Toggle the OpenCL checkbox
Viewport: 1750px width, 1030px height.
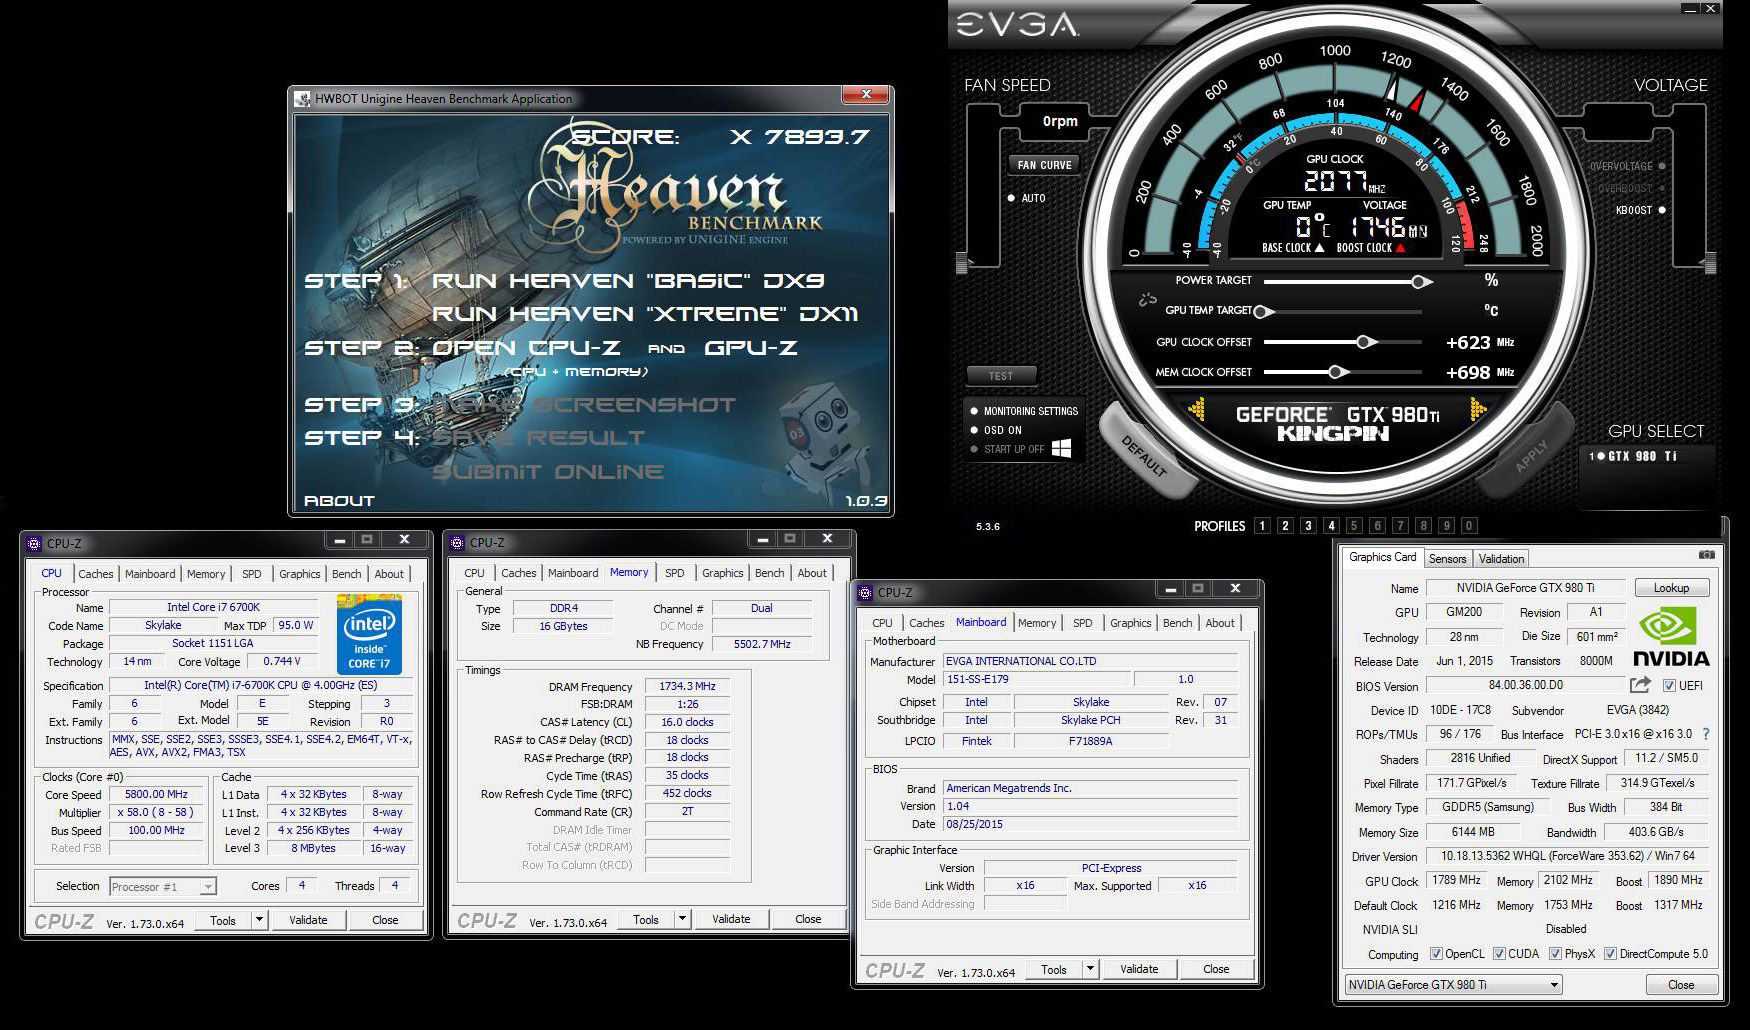coord(1436,954)
